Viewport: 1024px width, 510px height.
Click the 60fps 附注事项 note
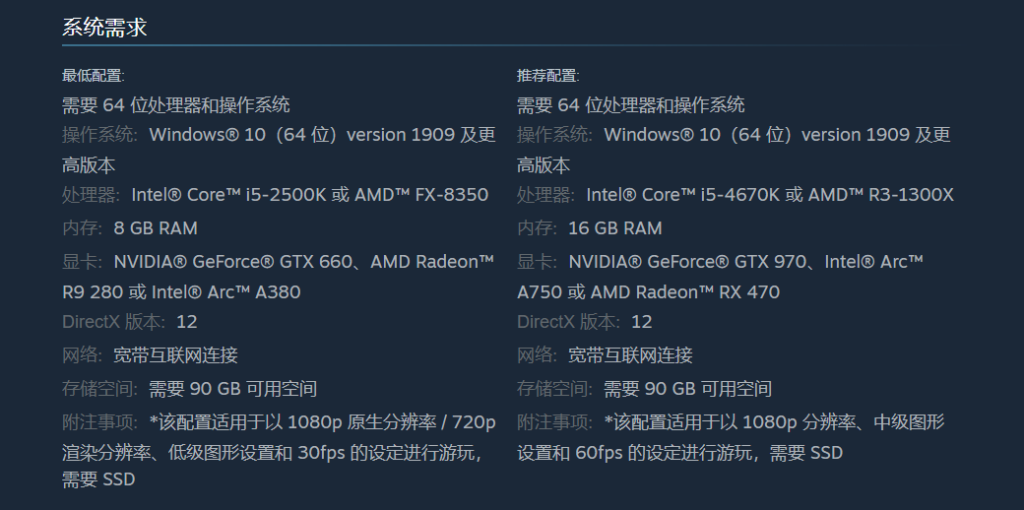point(731,437)
